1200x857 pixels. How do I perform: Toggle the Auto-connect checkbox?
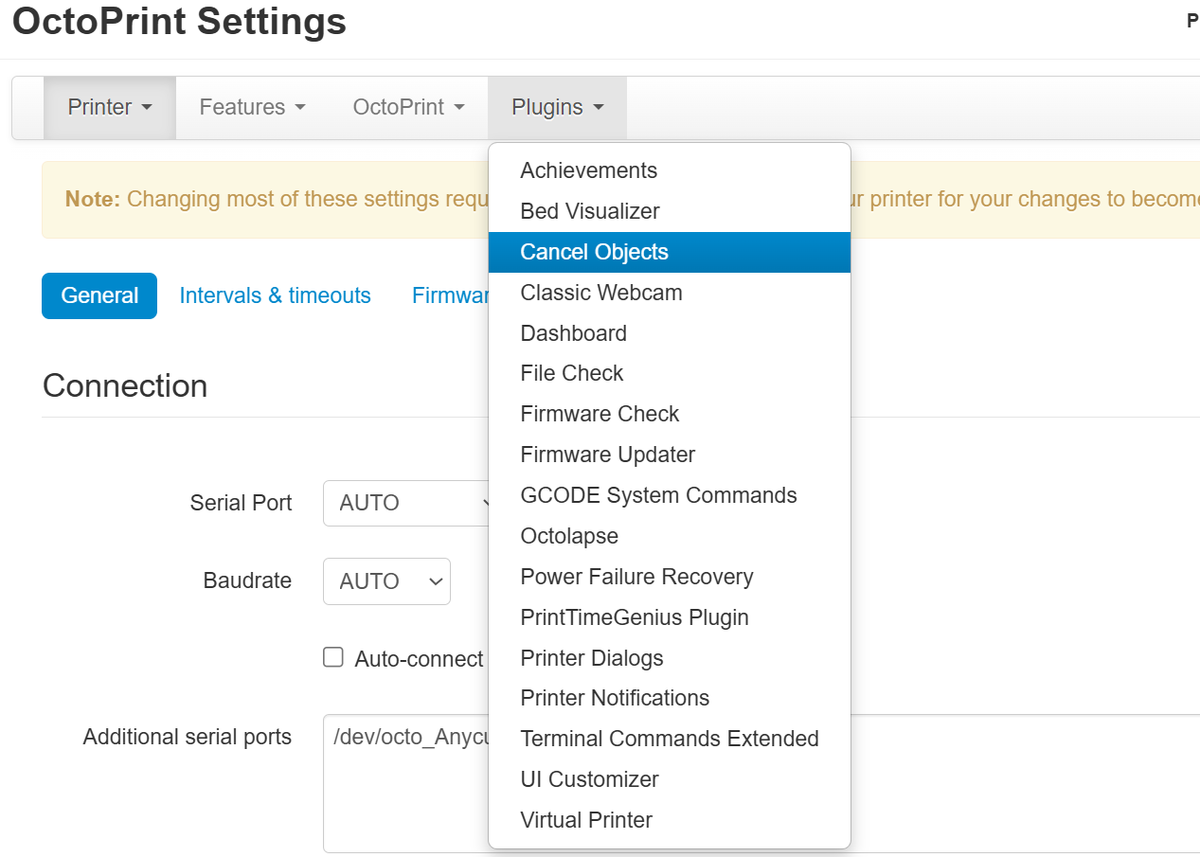(x=333, y=658)
